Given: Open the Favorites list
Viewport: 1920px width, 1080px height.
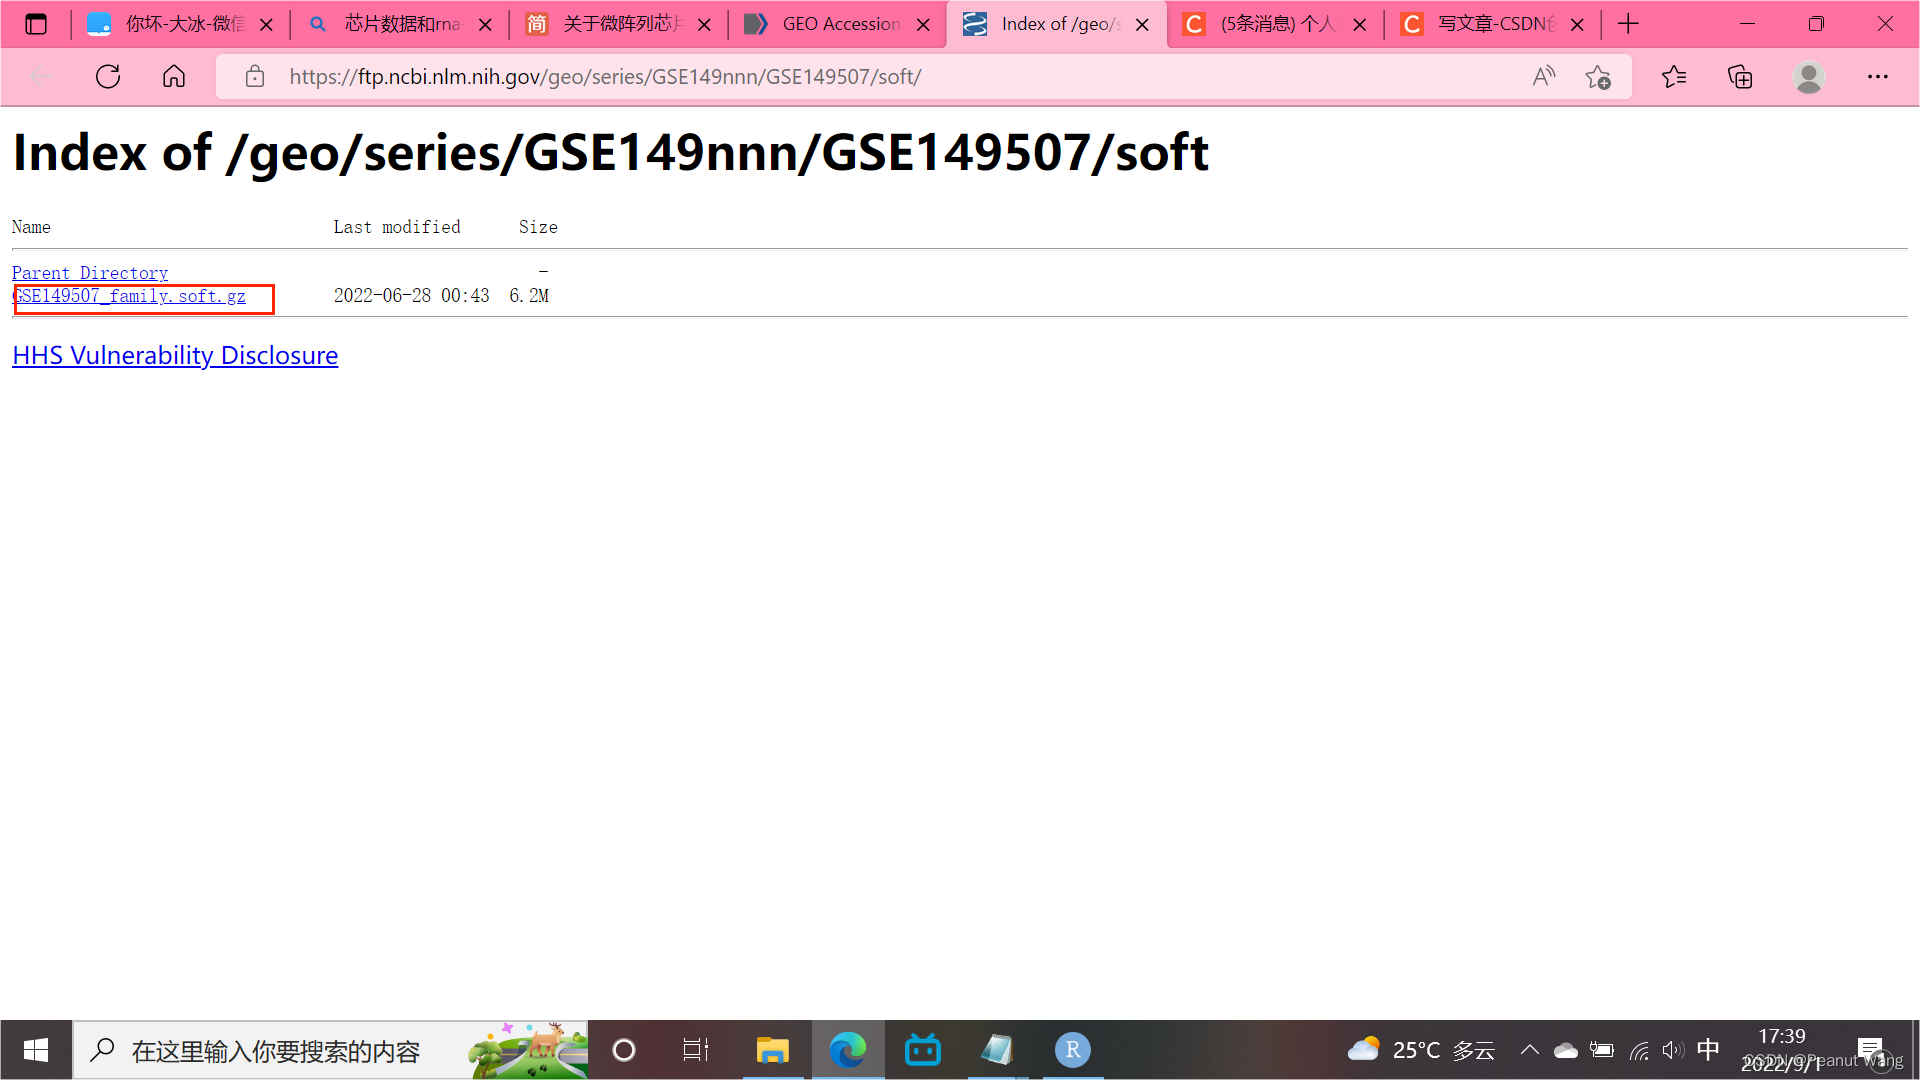Looking at the screenshot, I should (1675, 76).
